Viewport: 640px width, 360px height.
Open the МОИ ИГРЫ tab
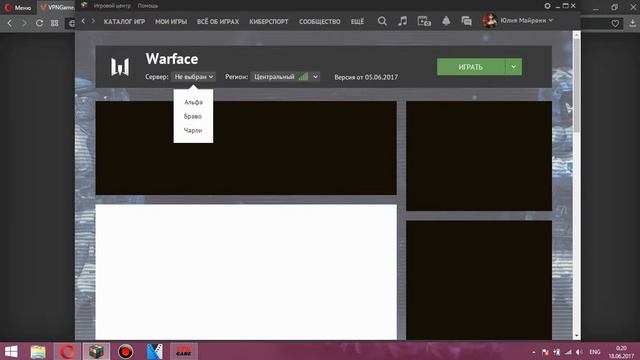171,22
